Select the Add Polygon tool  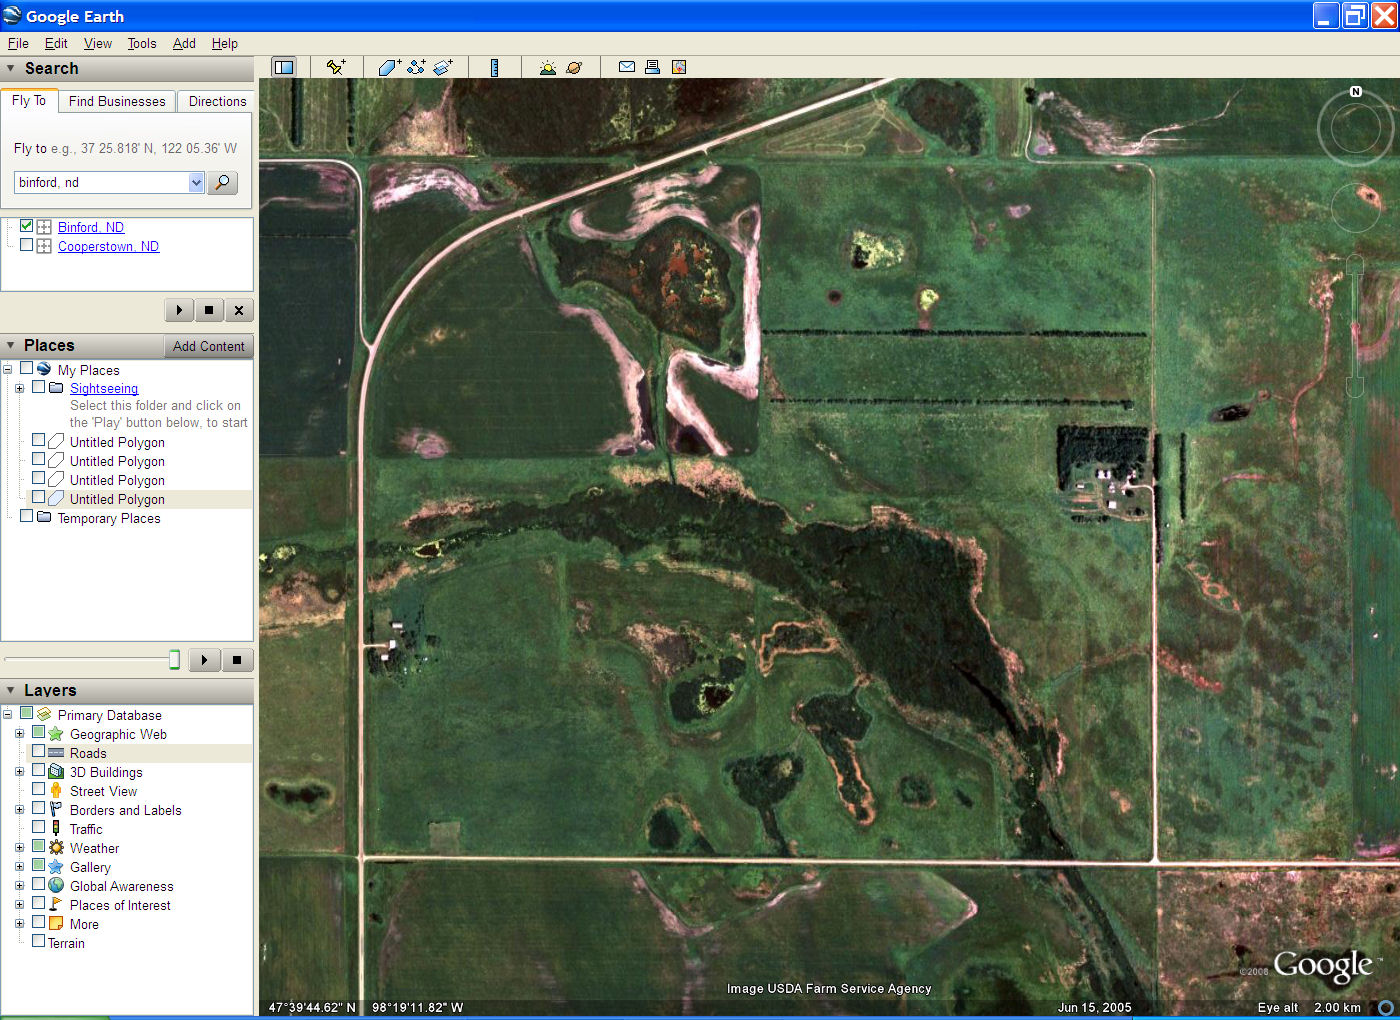[x=390, y=67]
